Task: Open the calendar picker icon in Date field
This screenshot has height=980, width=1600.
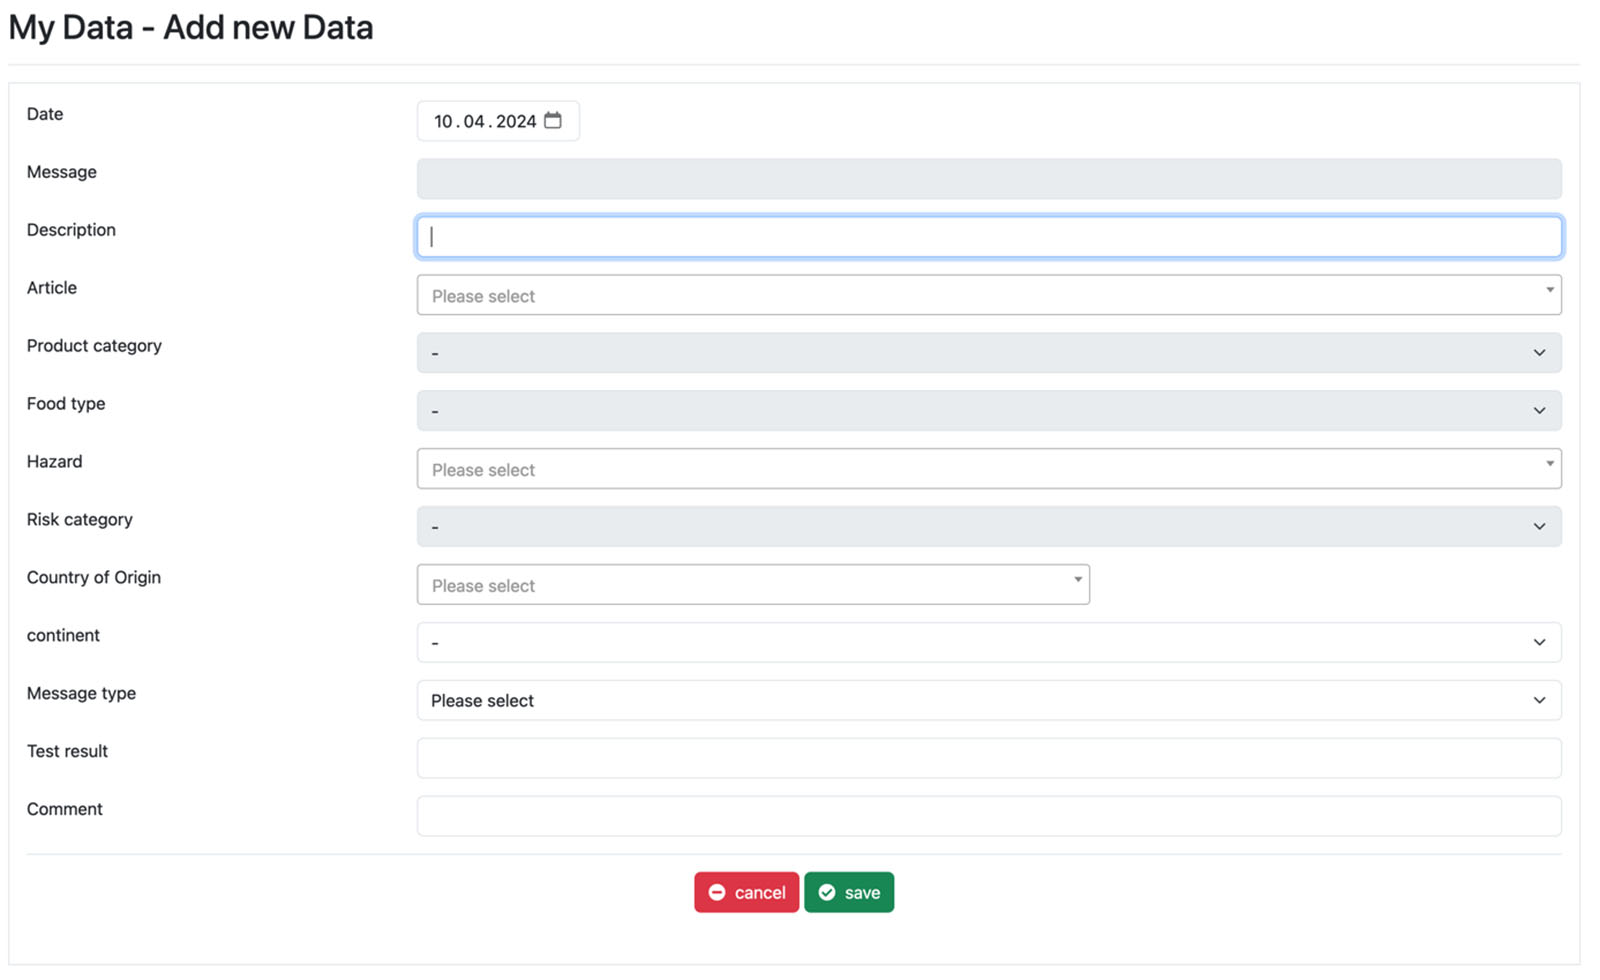Action: click(x=553, y=121)
